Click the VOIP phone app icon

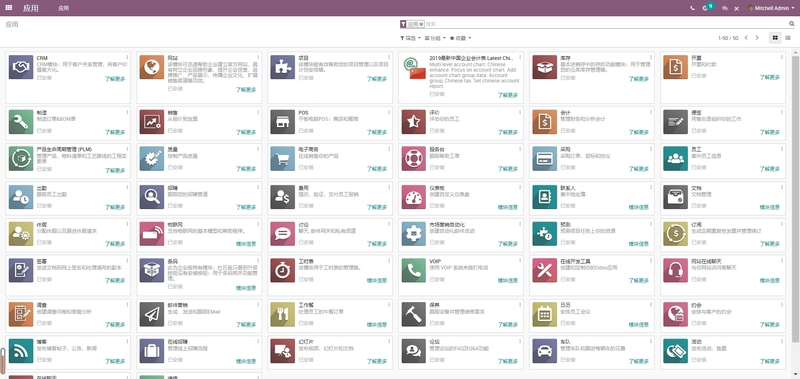point(414,270)
